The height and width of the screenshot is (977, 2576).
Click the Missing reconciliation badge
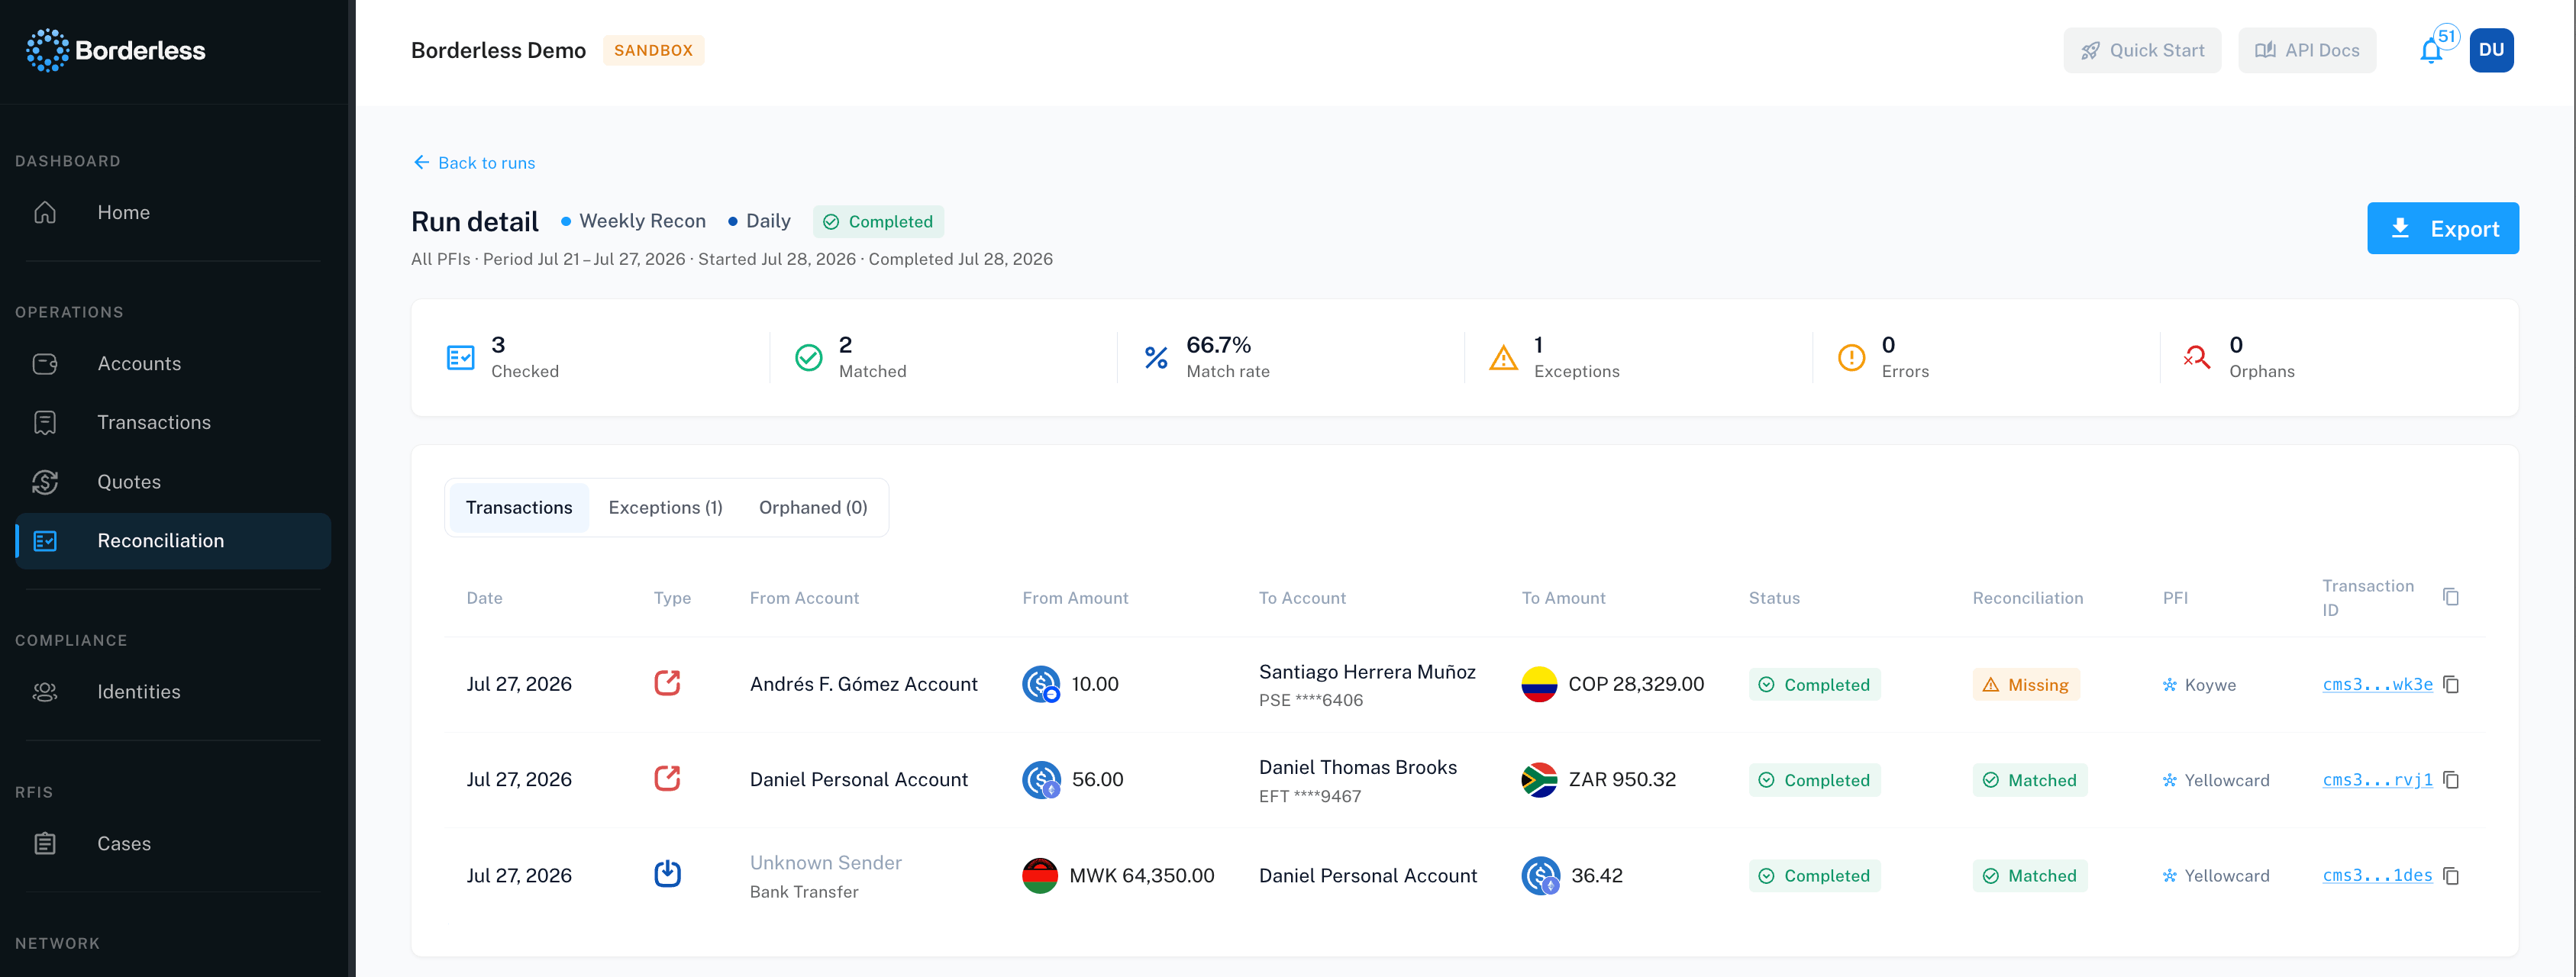click(x=2025, y=685)
